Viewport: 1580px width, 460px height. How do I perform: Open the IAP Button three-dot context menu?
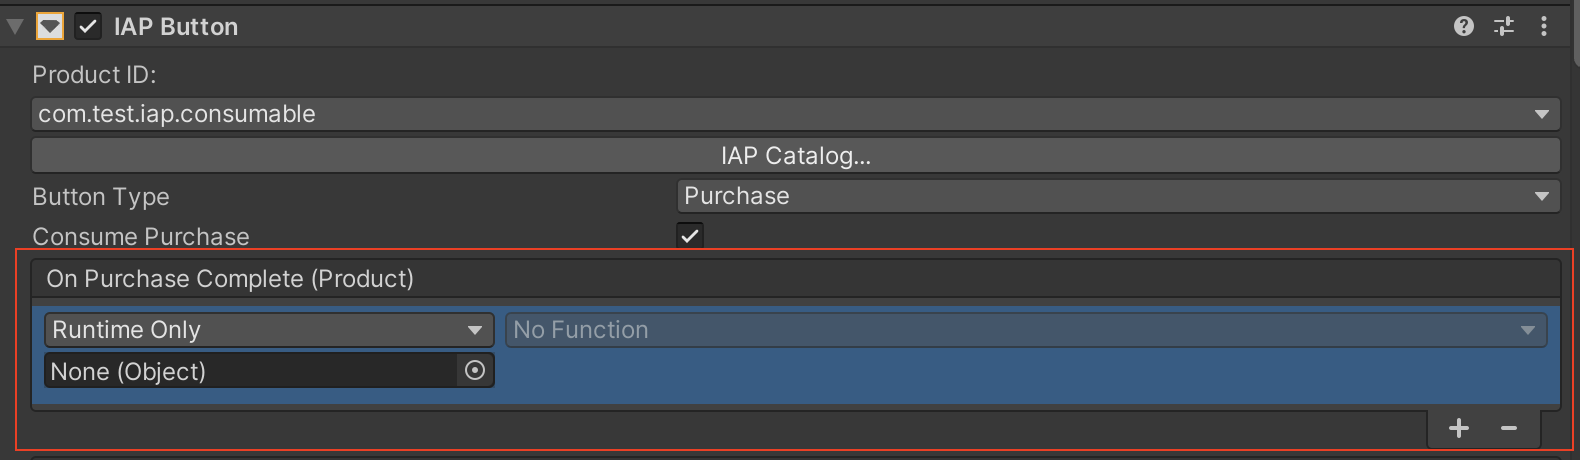pos(1544,26)
